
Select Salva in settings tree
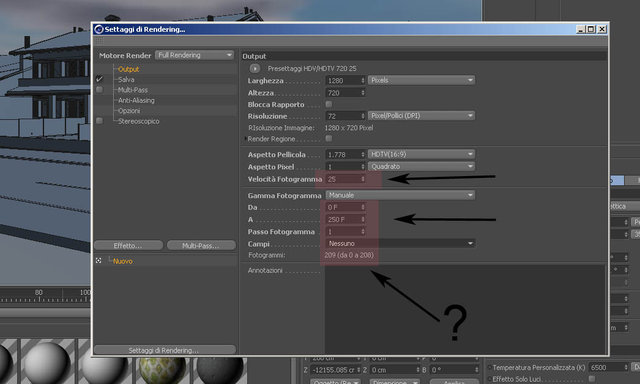click(126, 80)
